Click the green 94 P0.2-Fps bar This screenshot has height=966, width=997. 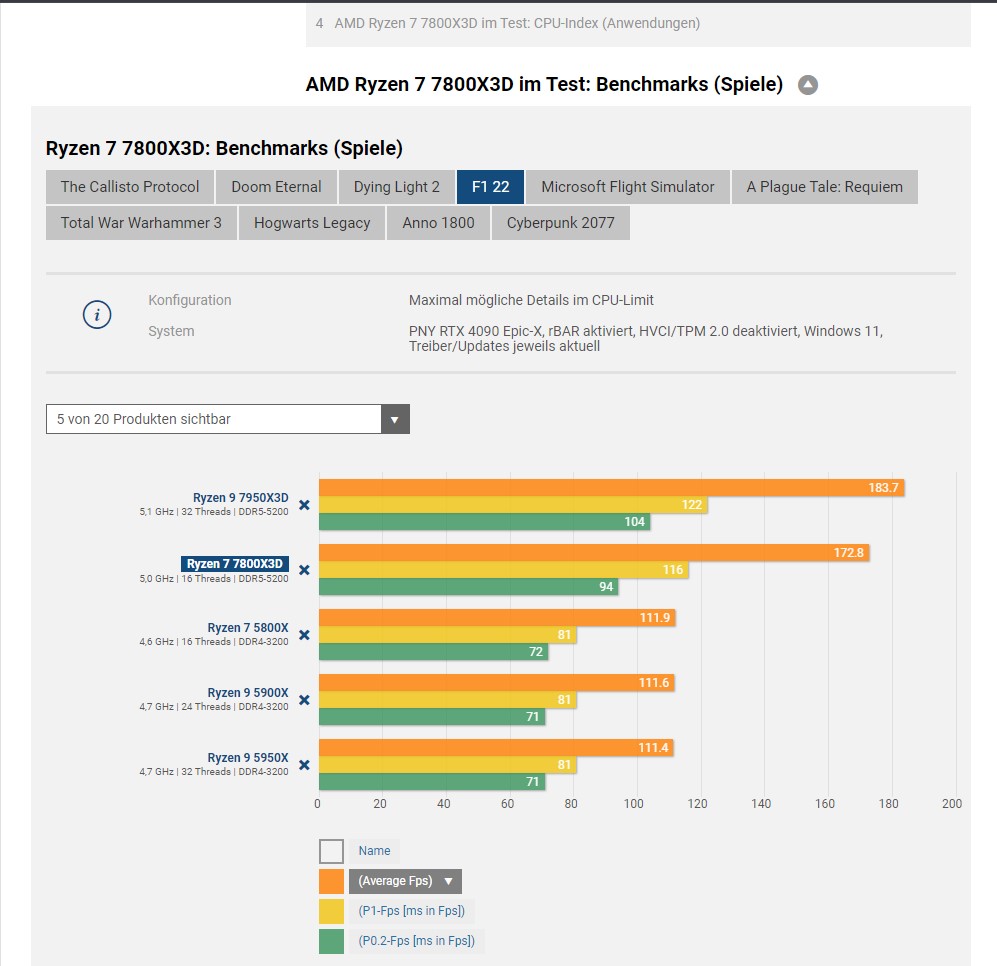(469, 586)
